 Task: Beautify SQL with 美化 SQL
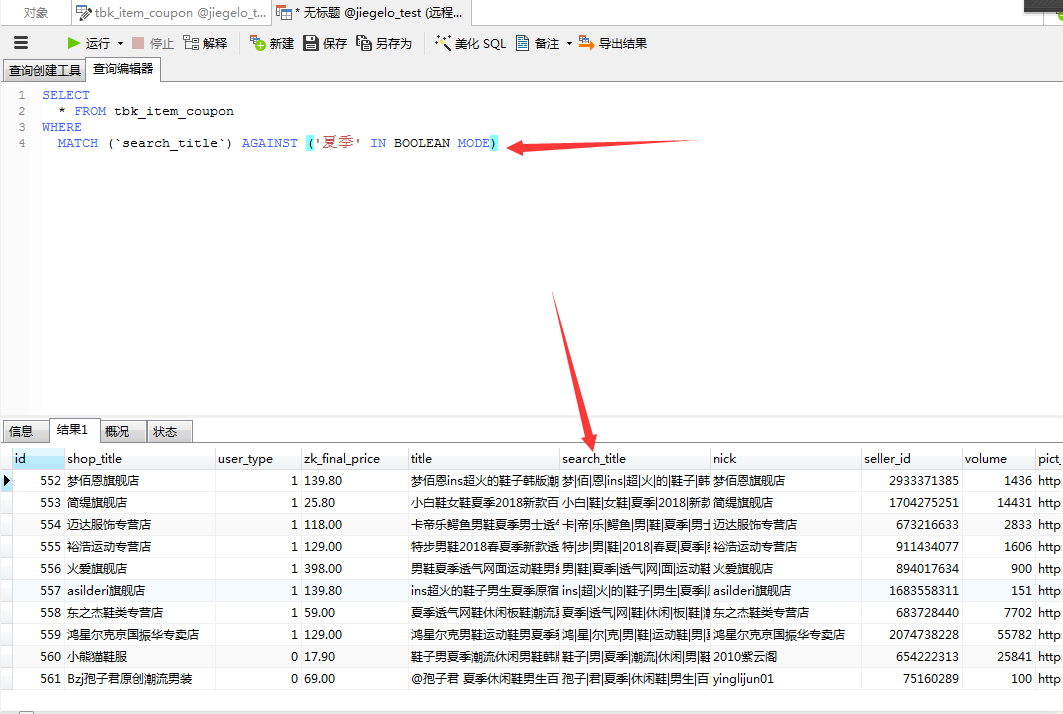pyautogui.click(x=470, y=43)
